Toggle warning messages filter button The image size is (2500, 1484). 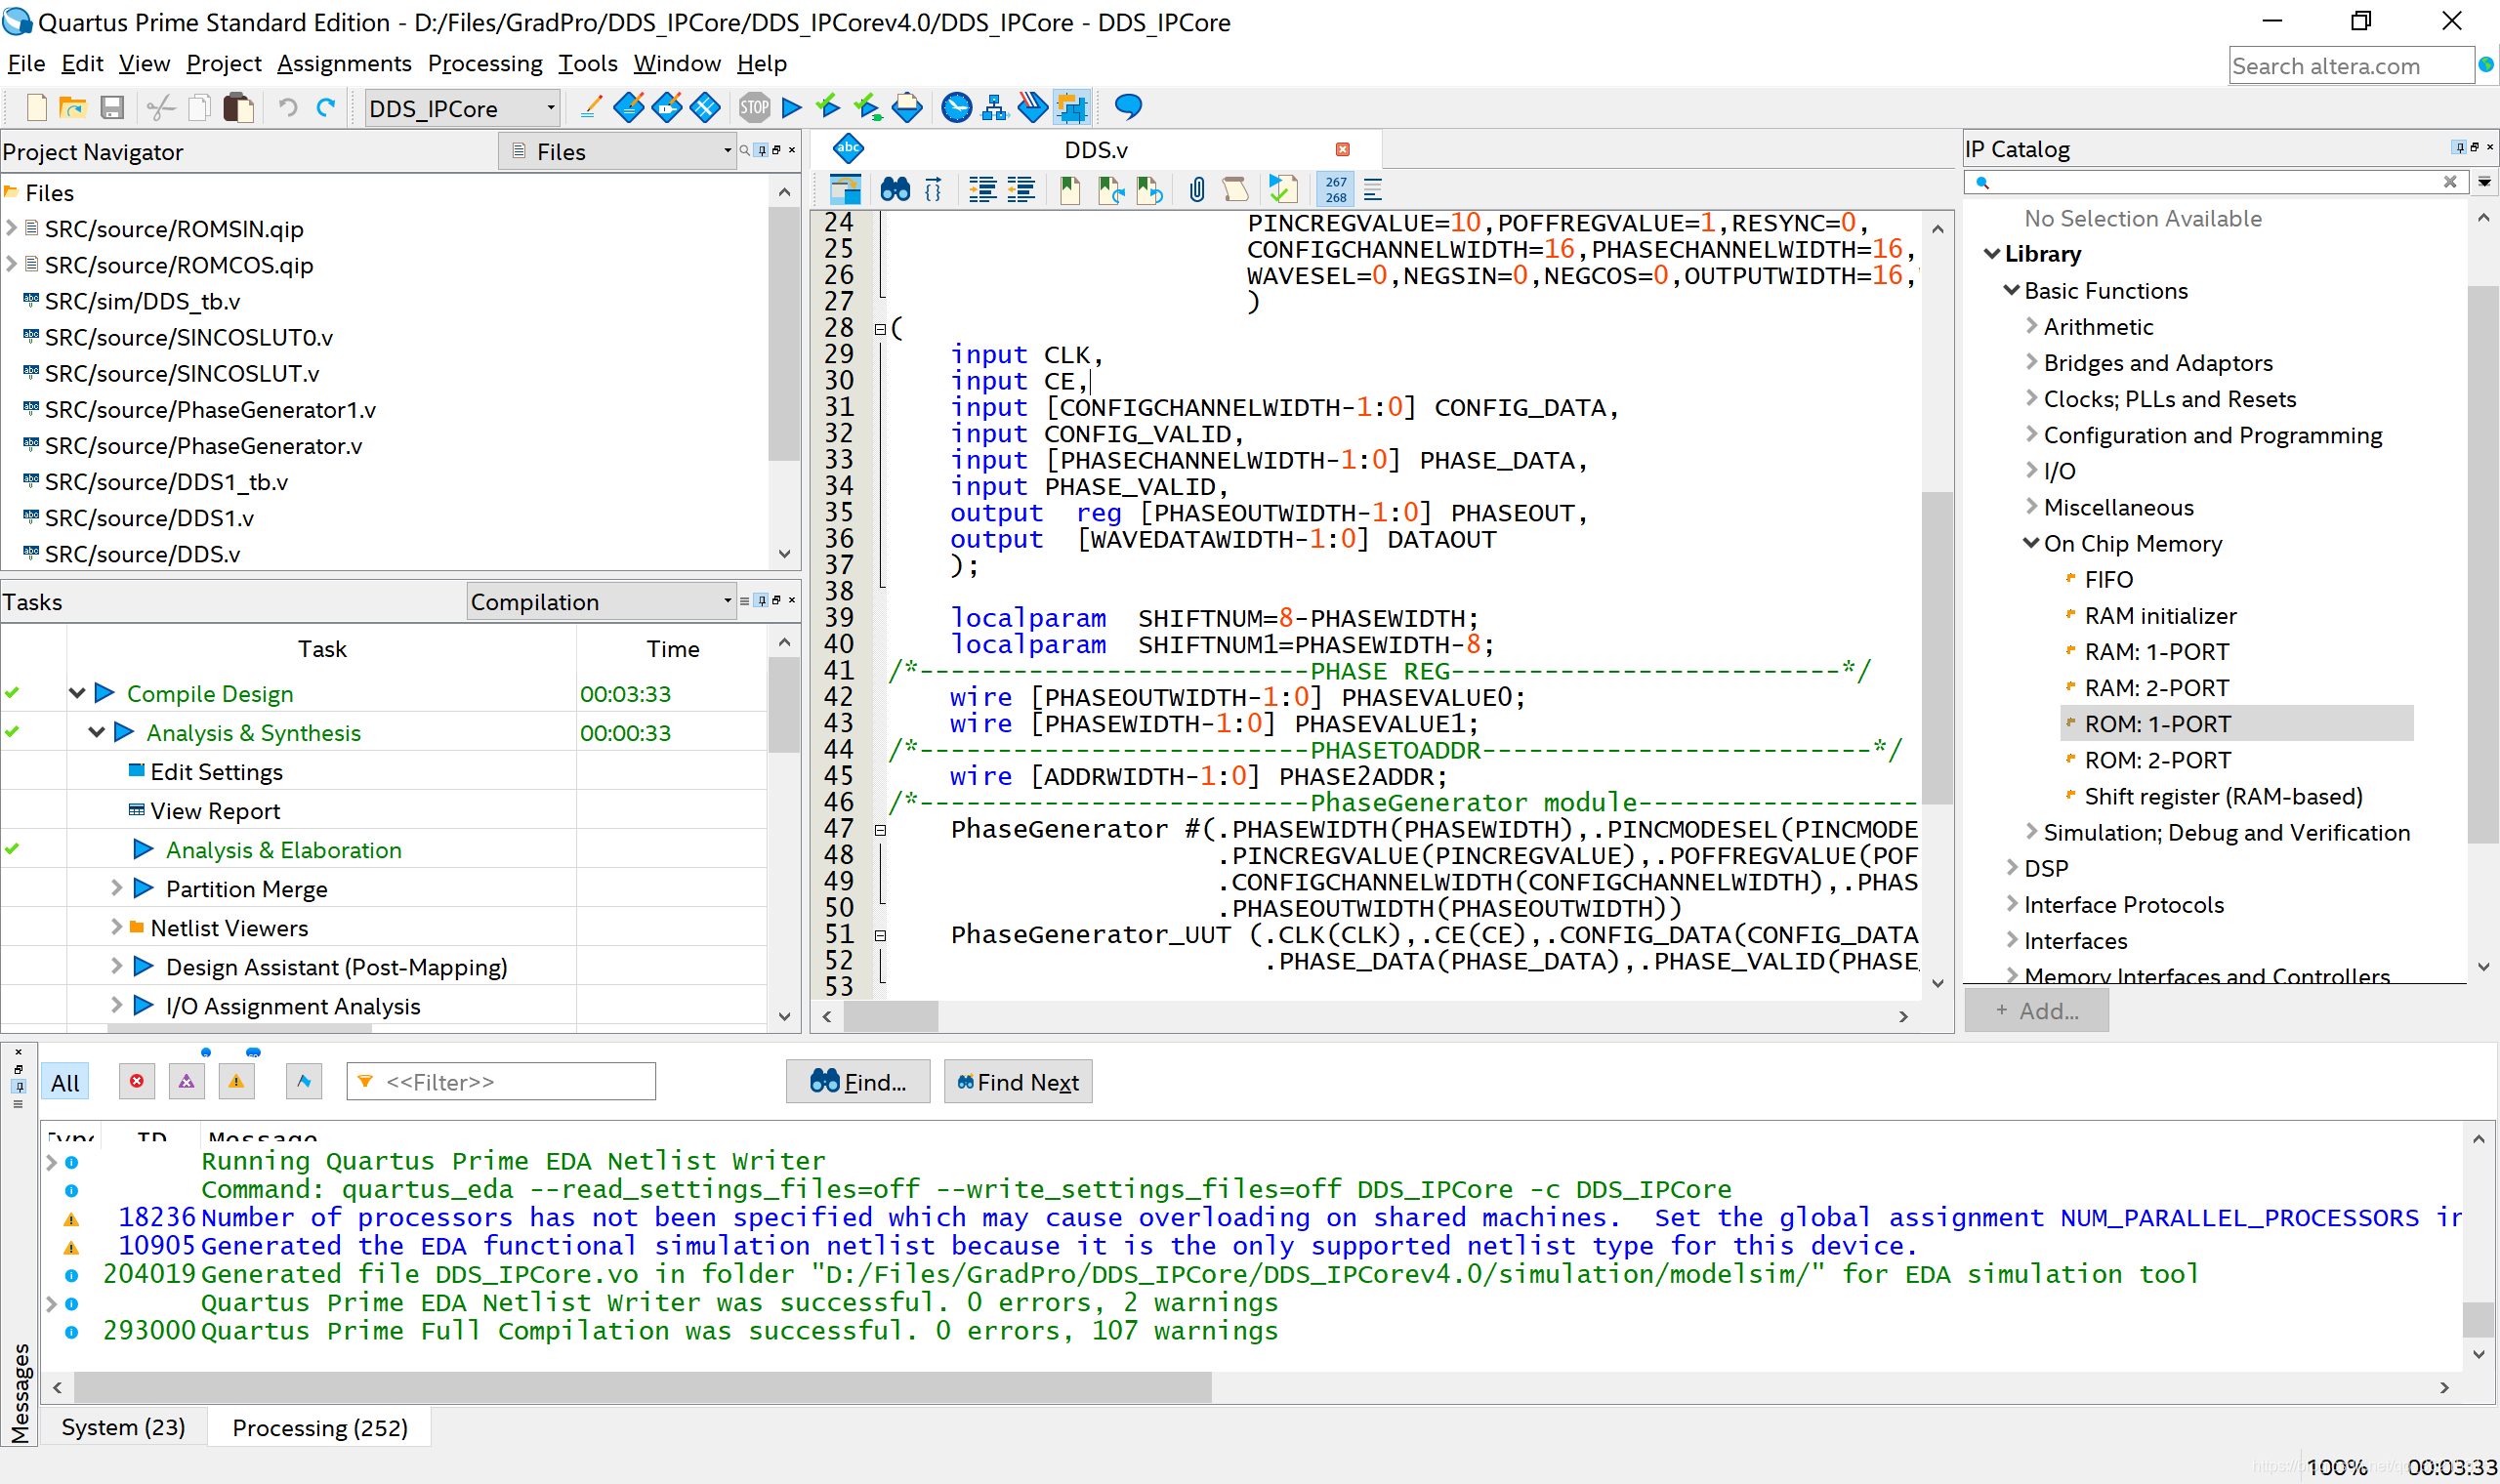[x=236, y=1082]
